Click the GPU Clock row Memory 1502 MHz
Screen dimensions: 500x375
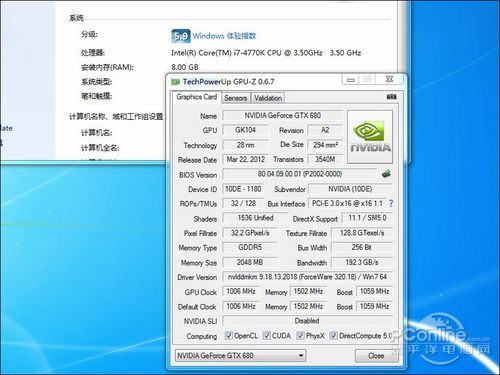308,291
